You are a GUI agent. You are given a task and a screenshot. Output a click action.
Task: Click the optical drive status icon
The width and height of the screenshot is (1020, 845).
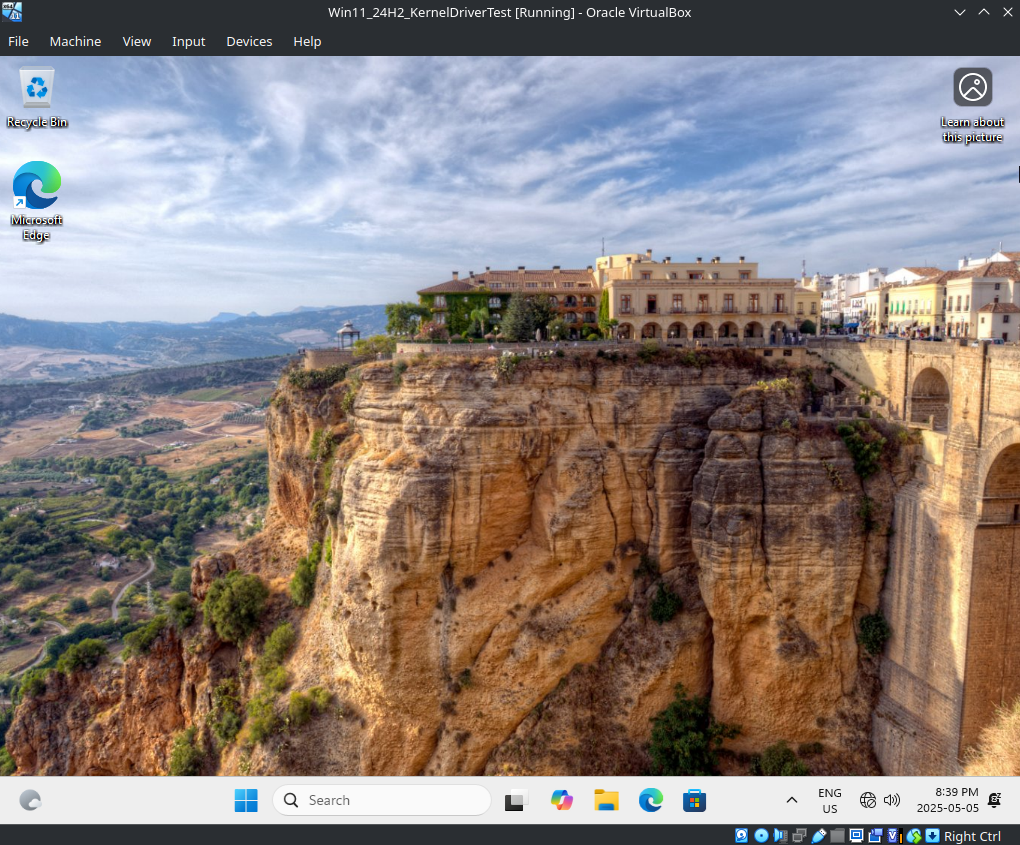(761, 835)
